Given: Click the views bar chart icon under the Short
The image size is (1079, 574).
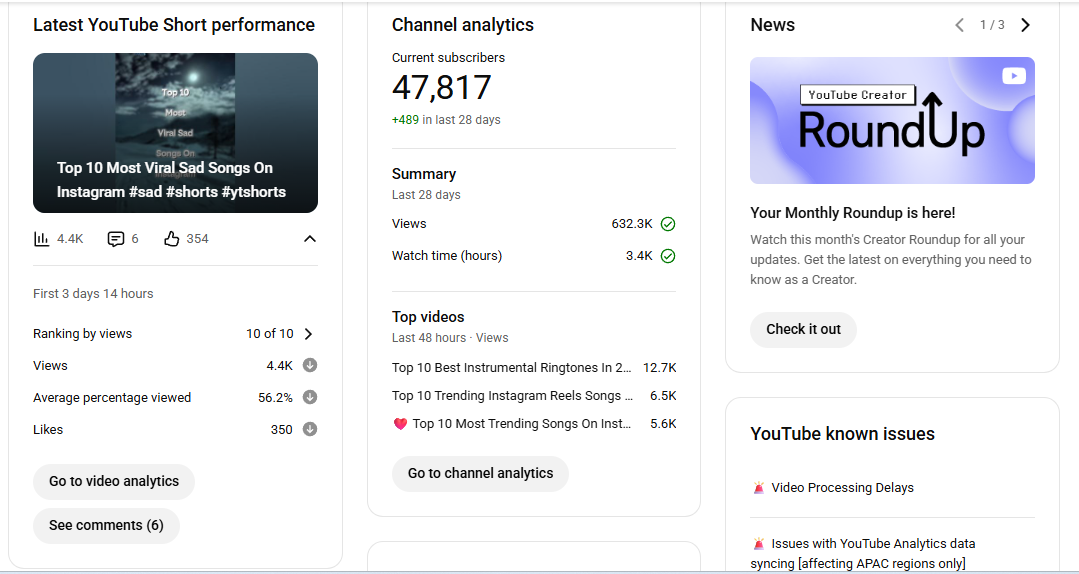Looking at the screenshot, I should 42,239.
